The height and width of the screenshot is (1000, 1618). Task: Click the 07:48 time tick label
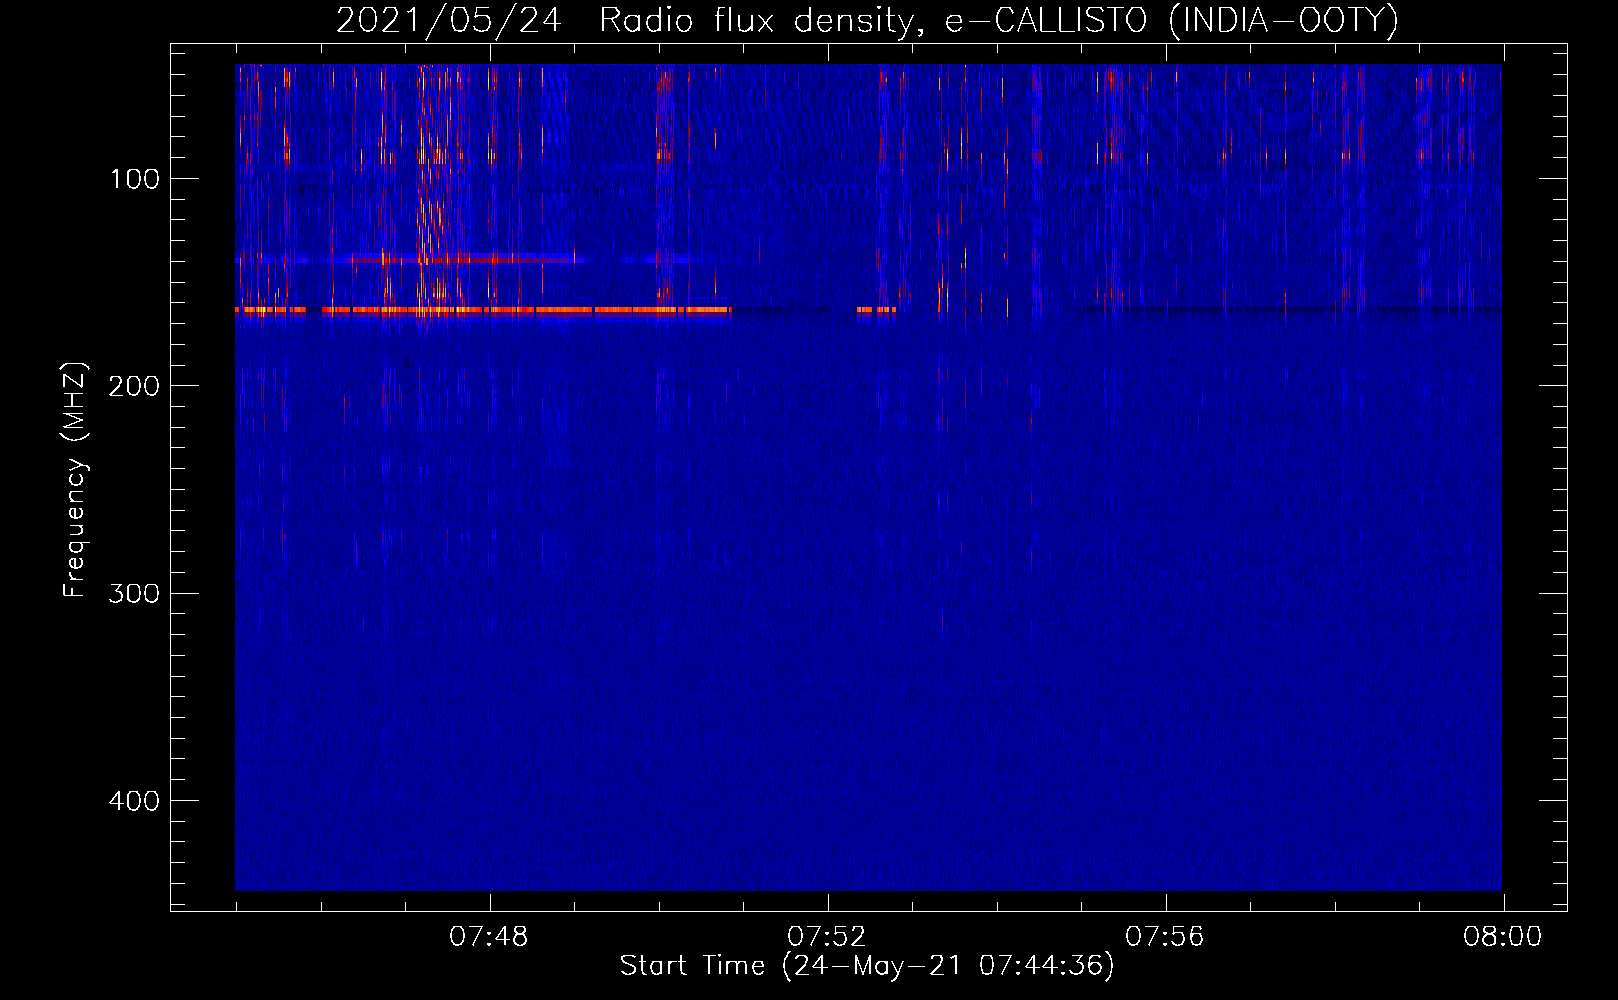489,937
